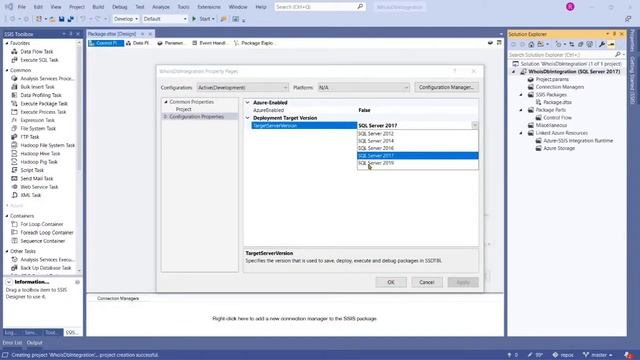Open the File menu
Image resolution: width=640 pixels, height=360 pixels.
tap(22, 7)
